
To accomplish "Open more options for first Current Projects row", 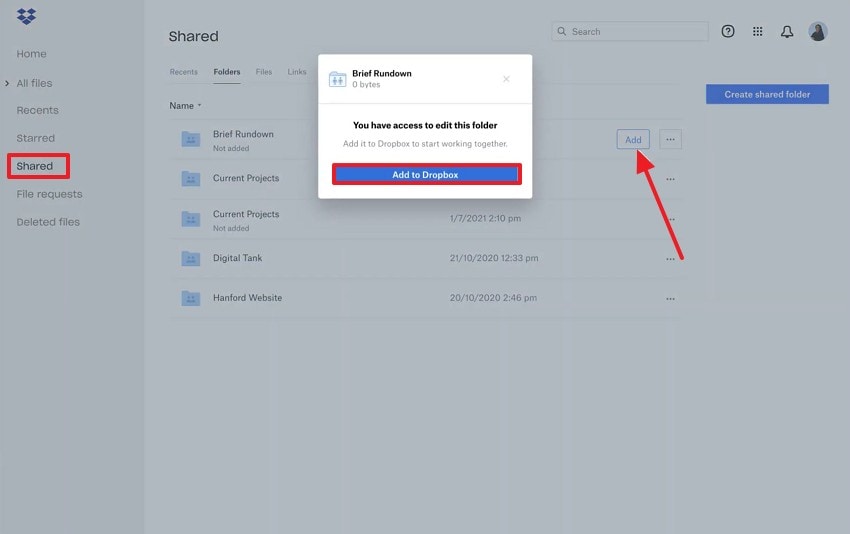I will pyautogui.click(x=670, y=179).
